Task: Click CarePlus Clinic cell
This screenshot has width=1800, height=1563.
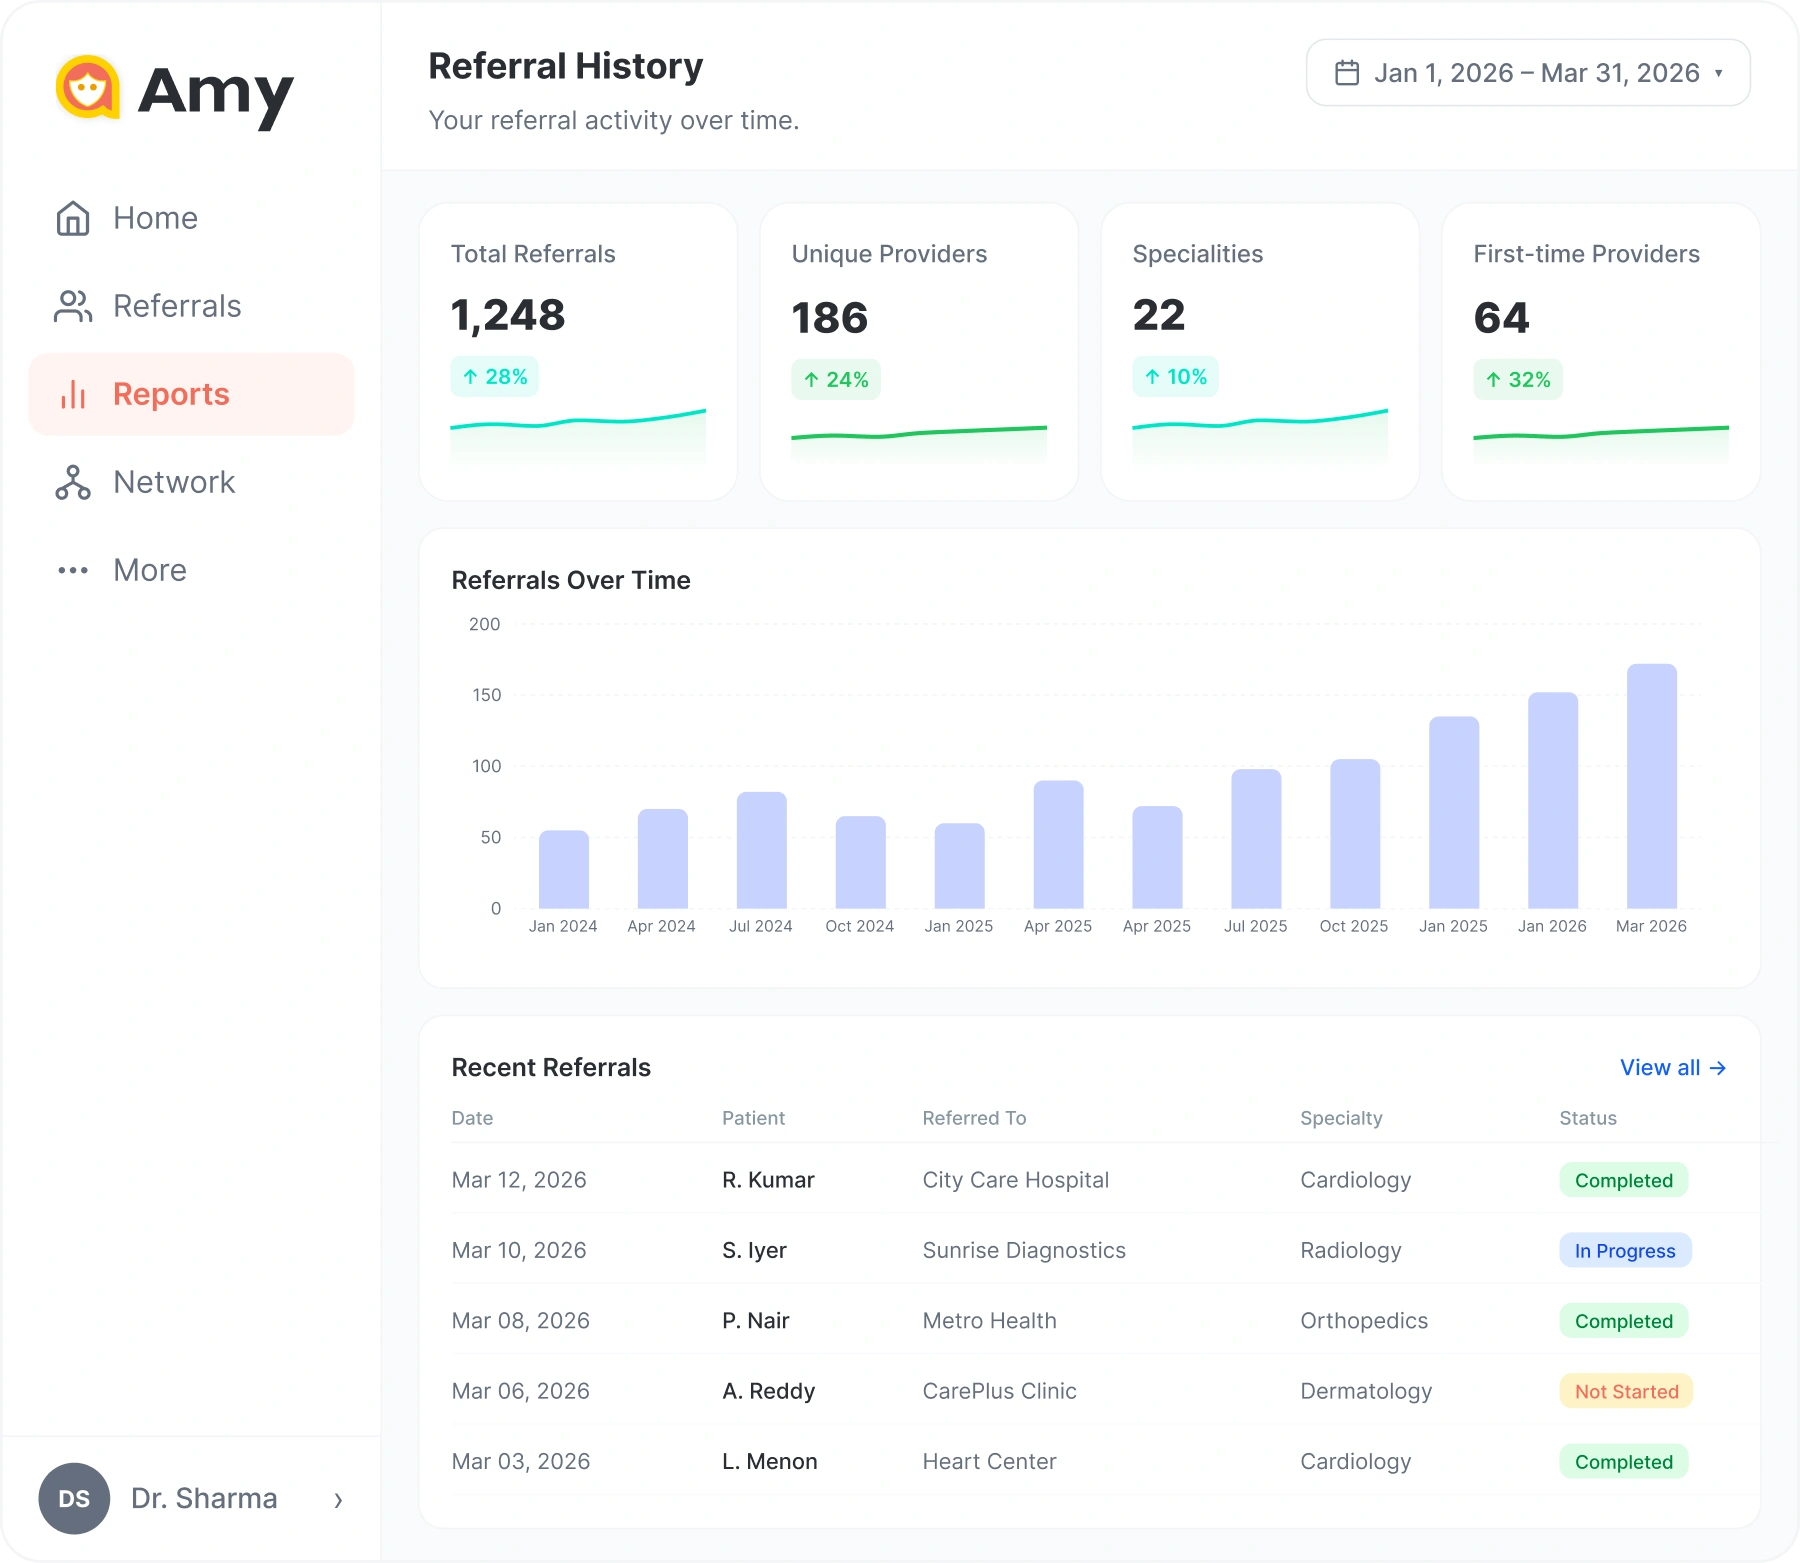Action: point(1000,1391)
